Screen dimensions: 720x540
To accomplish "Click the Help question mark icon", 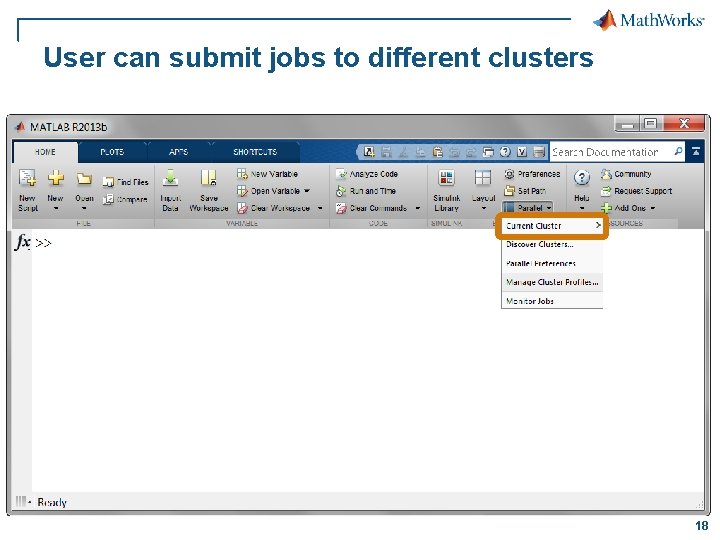I will tap(582, 177).
